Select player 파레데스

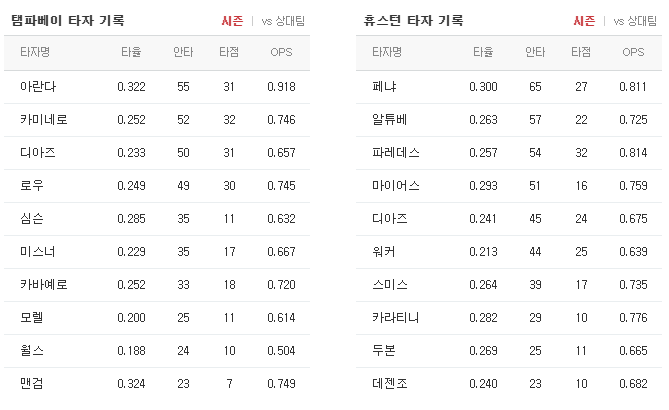(395, 153)
